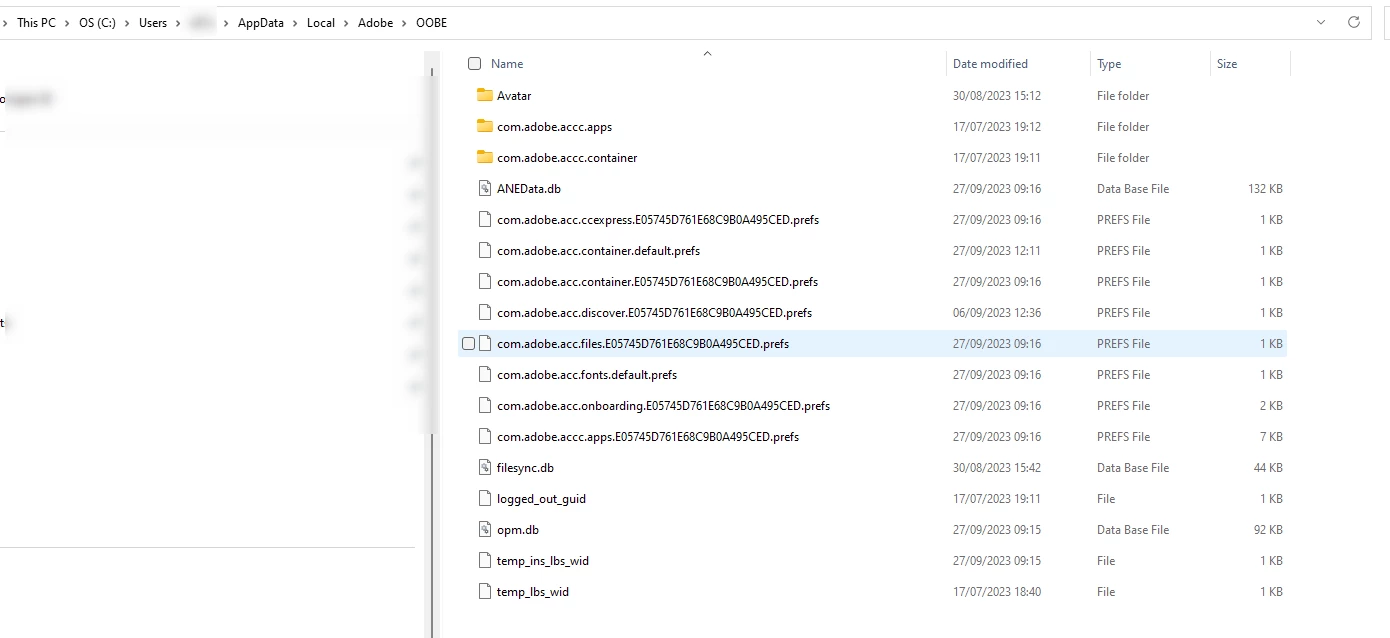The image size is (1390, 638).
Task: Select com.adobe.acc.fonts.default.prefs name
Action: [x=587, y=375]
